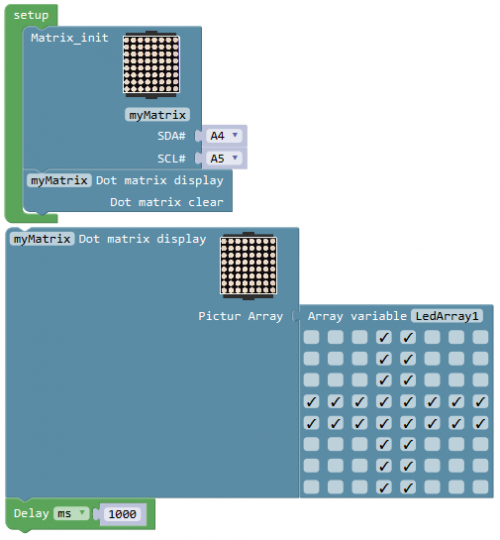The height and width of the screenshot is (540, 500).
Task: Uncheck row 4 column 1 LED checkbox
Action: coord(311,401)
